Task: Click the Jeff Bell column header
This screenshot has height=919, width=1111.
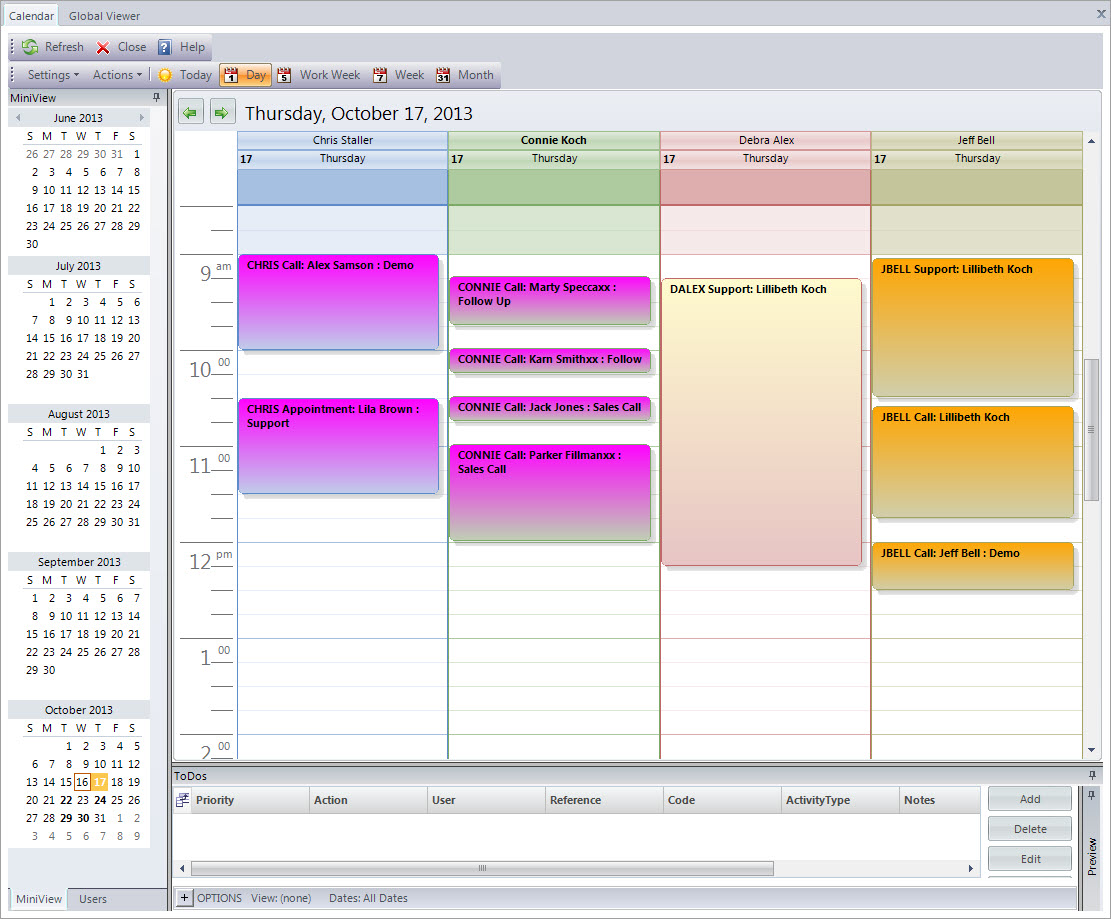Action: coord(976,140)
